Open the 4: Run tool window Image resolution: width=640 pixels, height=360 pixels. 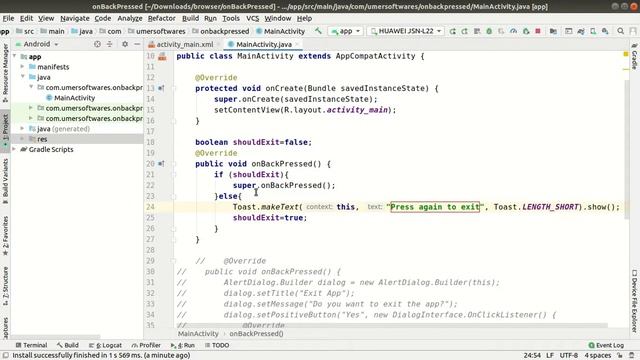pos(183,345)
